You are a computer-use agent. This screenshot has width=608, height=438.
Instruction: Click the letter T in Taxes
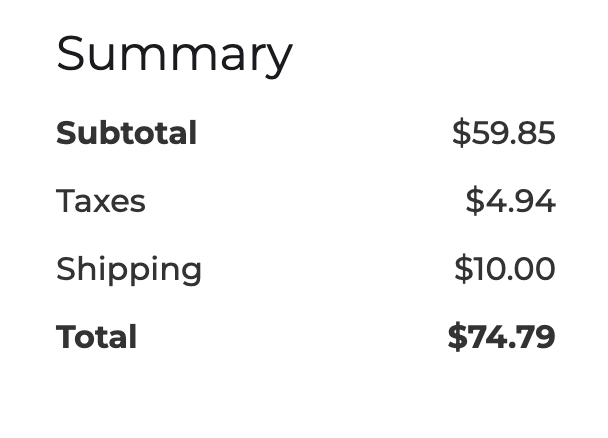point(66,201)
